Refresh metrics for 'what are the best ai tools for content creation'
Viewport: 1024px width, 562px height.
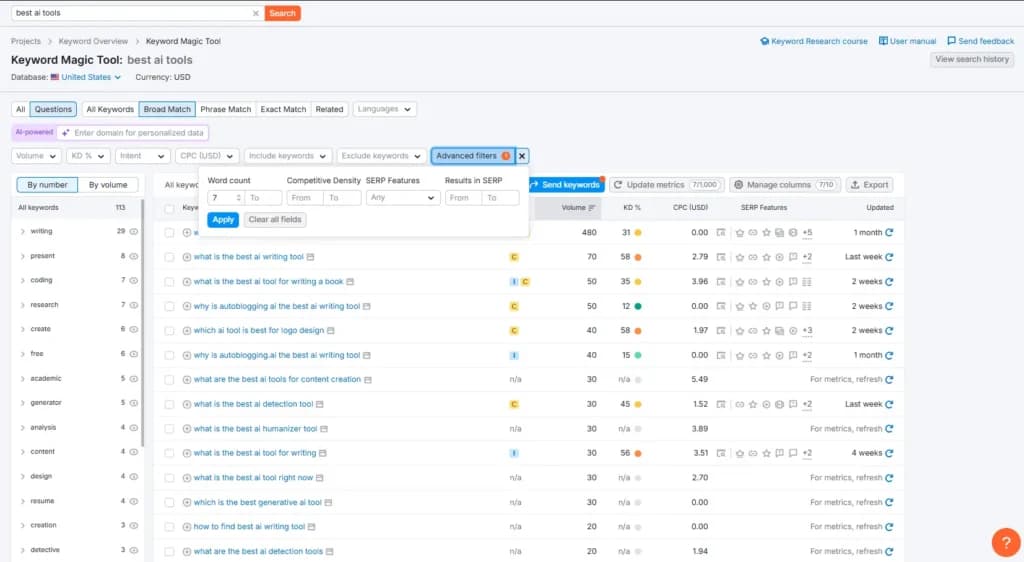click(889, 379)
